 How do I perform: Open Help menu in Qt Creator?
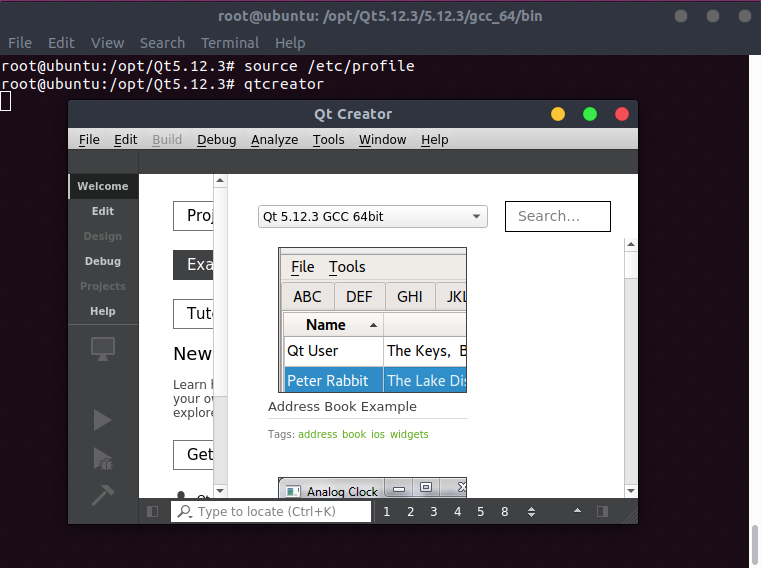434,140
